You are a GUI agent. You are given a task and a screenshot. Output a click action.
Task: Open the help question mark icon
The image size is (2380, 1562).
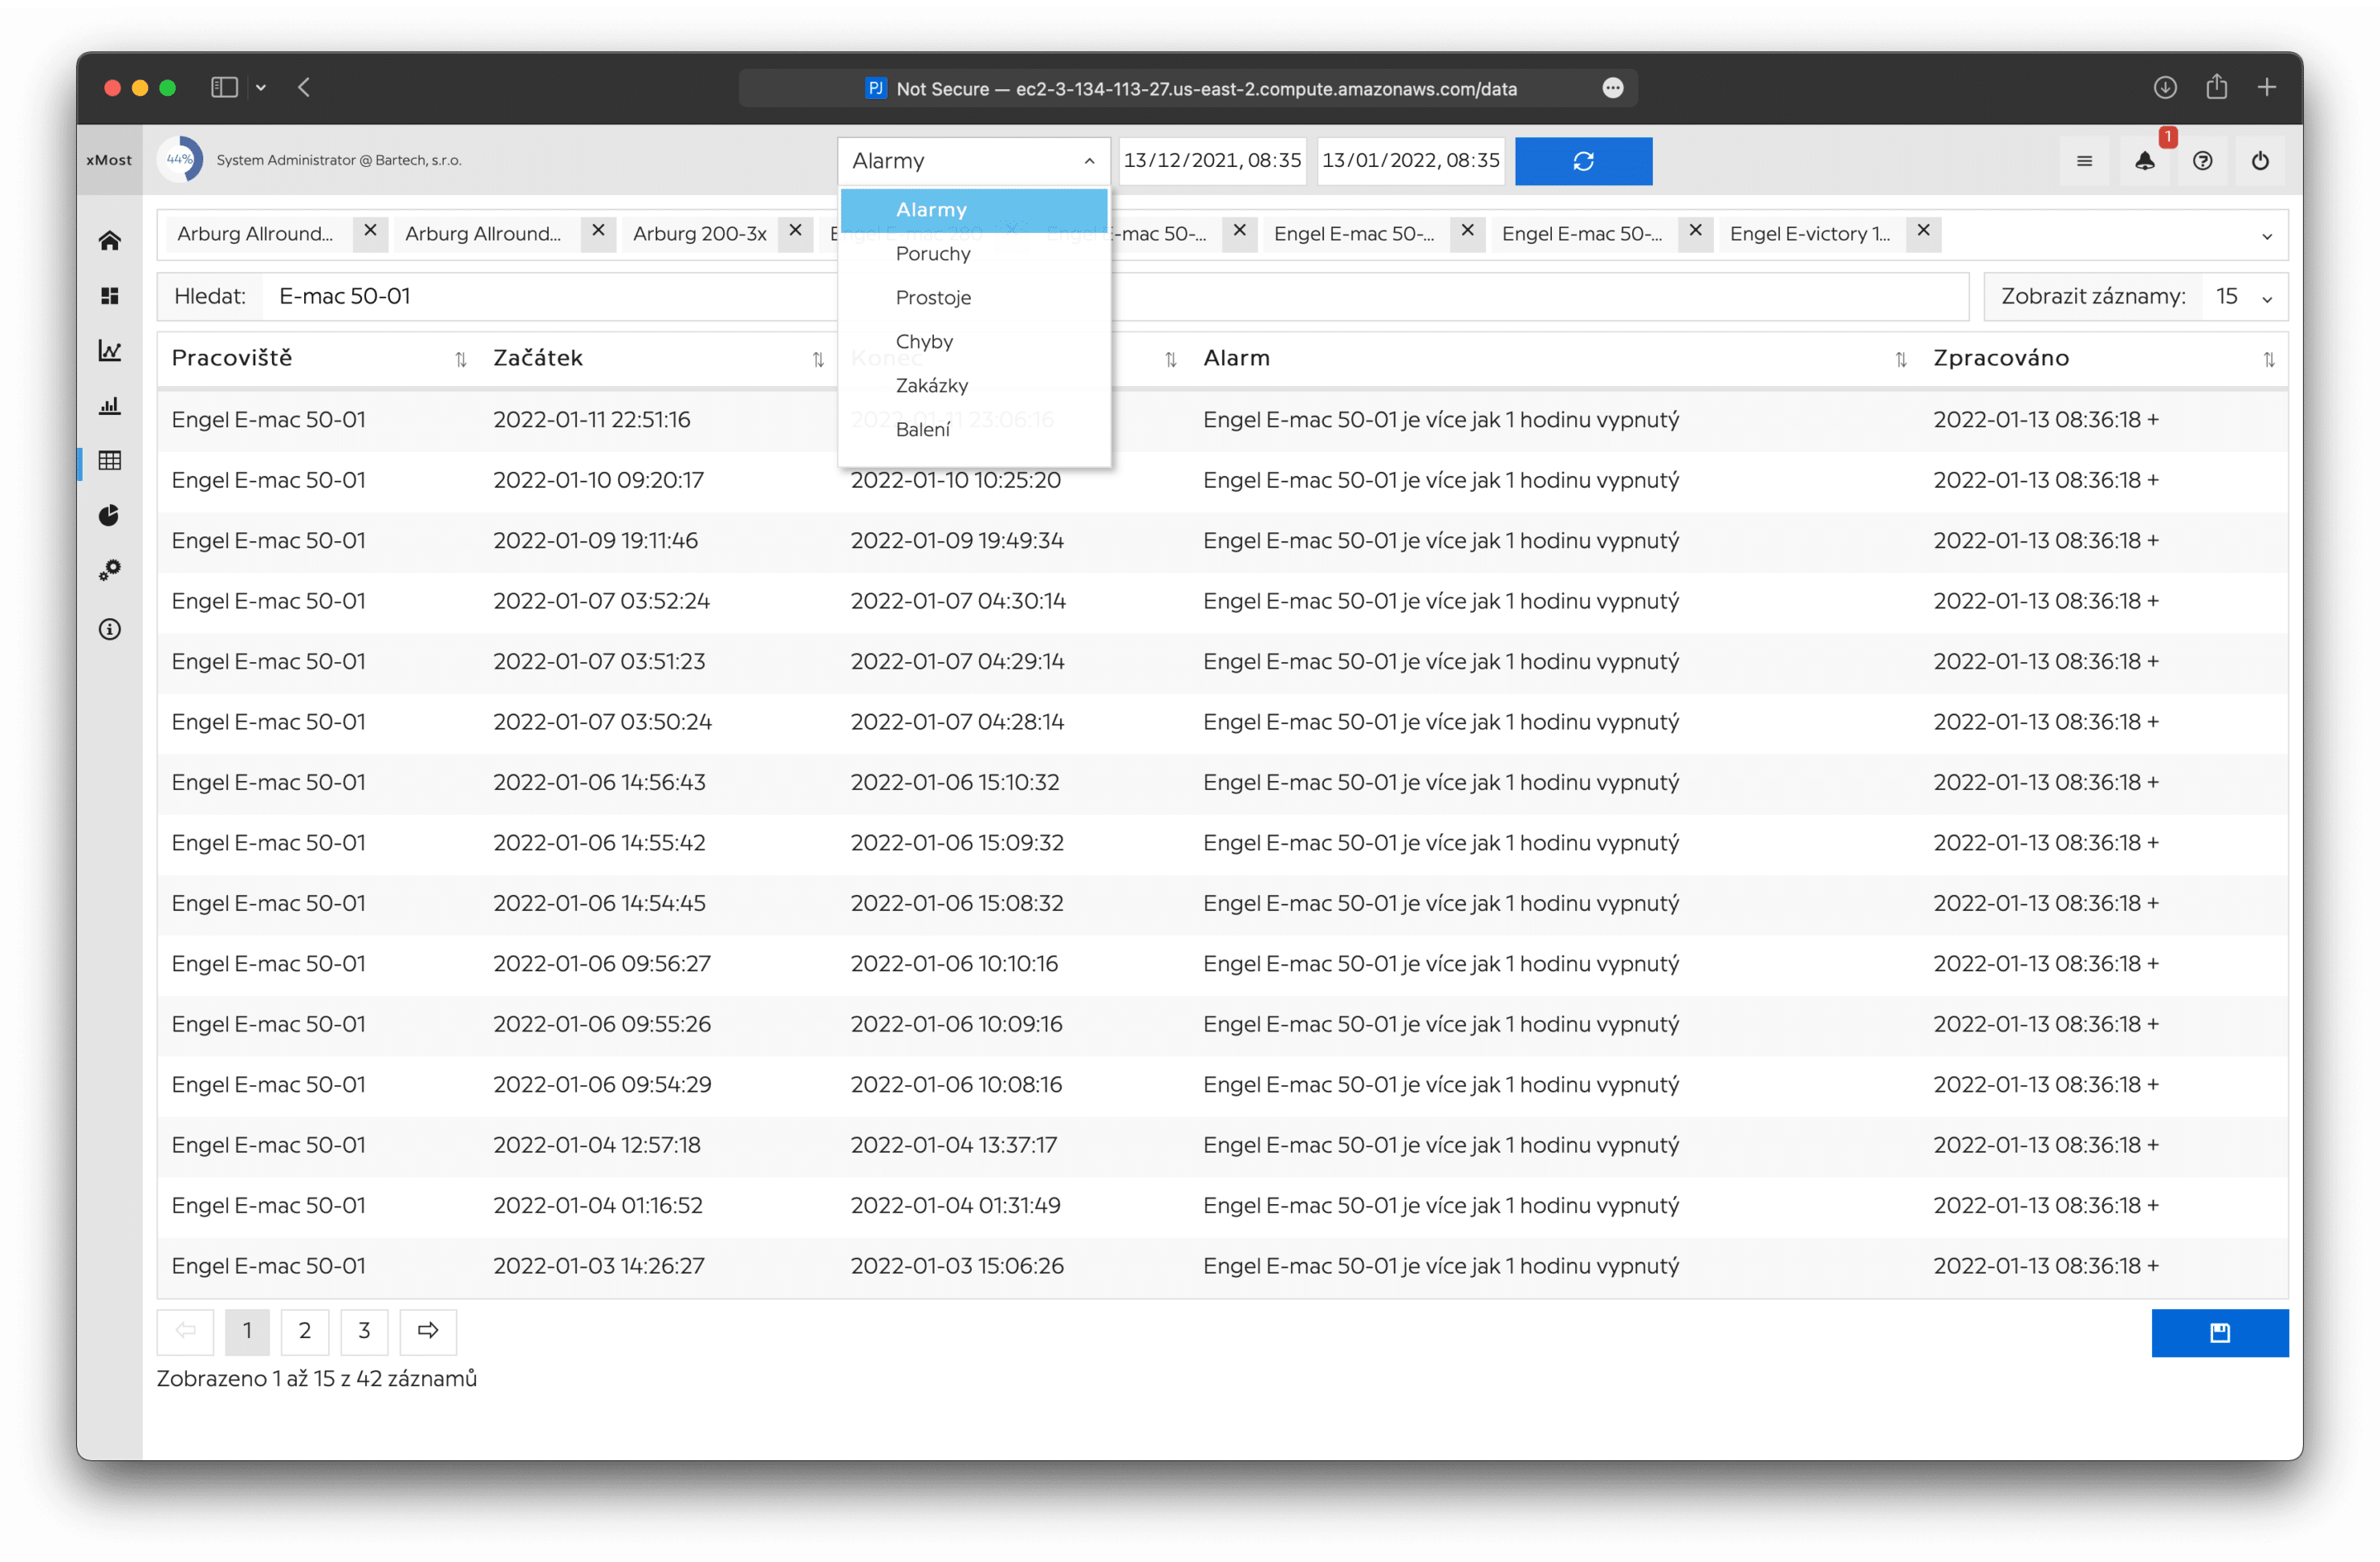pos(2203,161)
